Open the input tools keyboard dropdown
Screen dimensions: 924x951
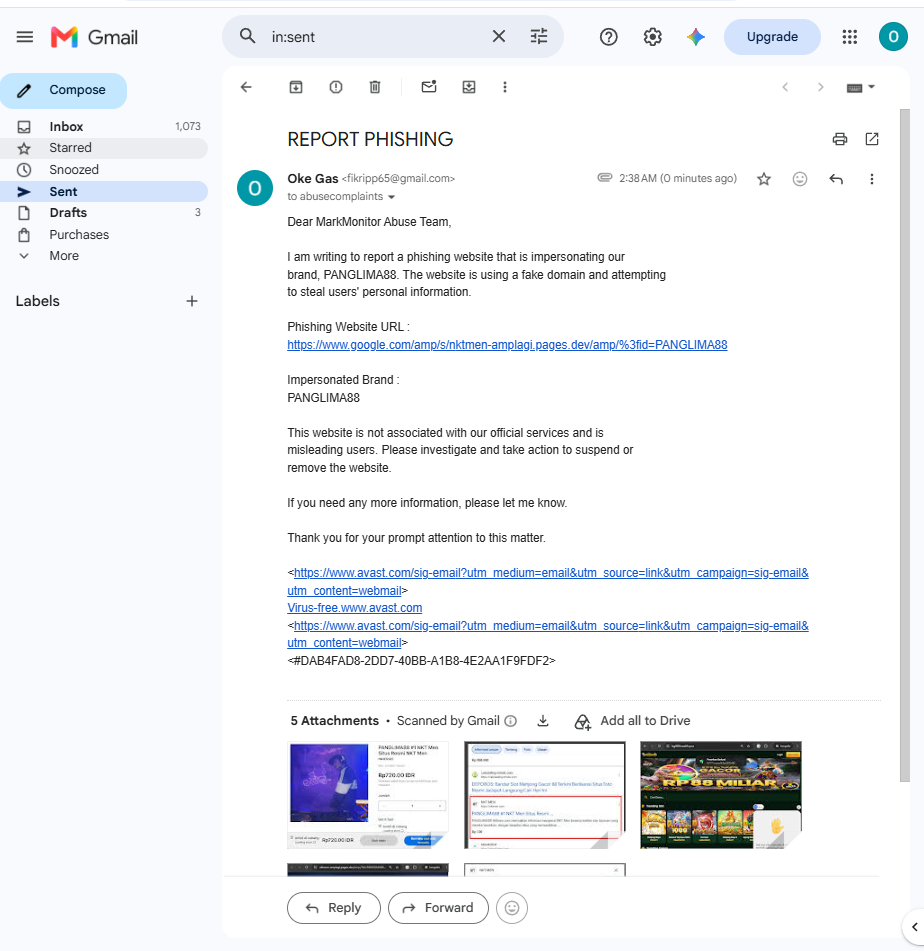point(860,87)
